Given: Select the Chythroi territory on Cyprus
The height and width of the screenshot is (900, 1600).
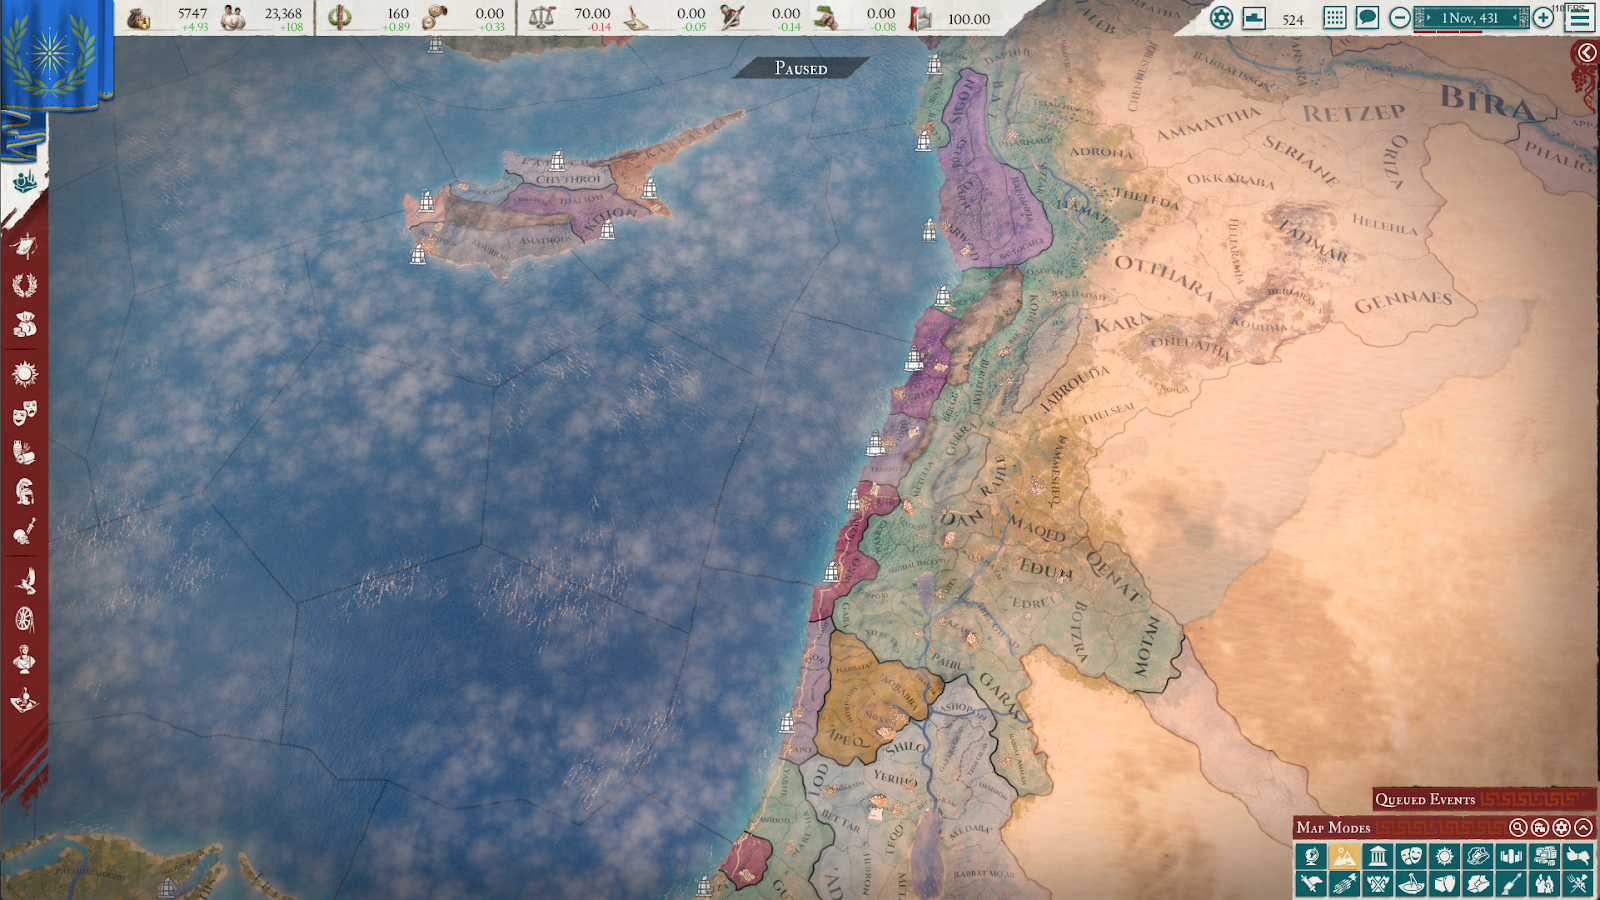Looking at the screenshot, I should click(567, 179).
